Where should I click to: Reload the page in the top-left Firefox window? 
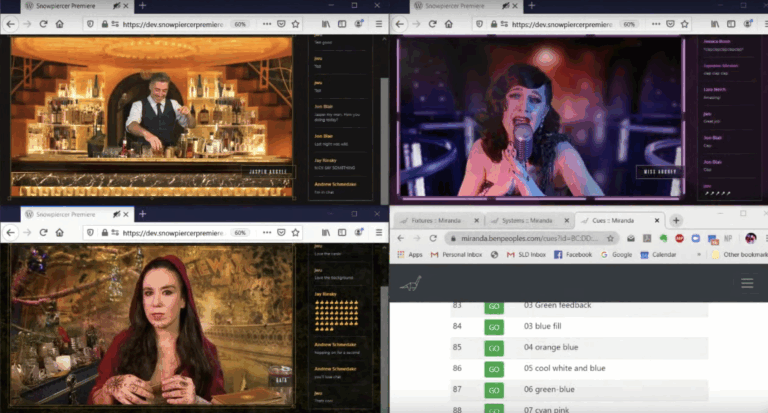(x=45, y=23)
